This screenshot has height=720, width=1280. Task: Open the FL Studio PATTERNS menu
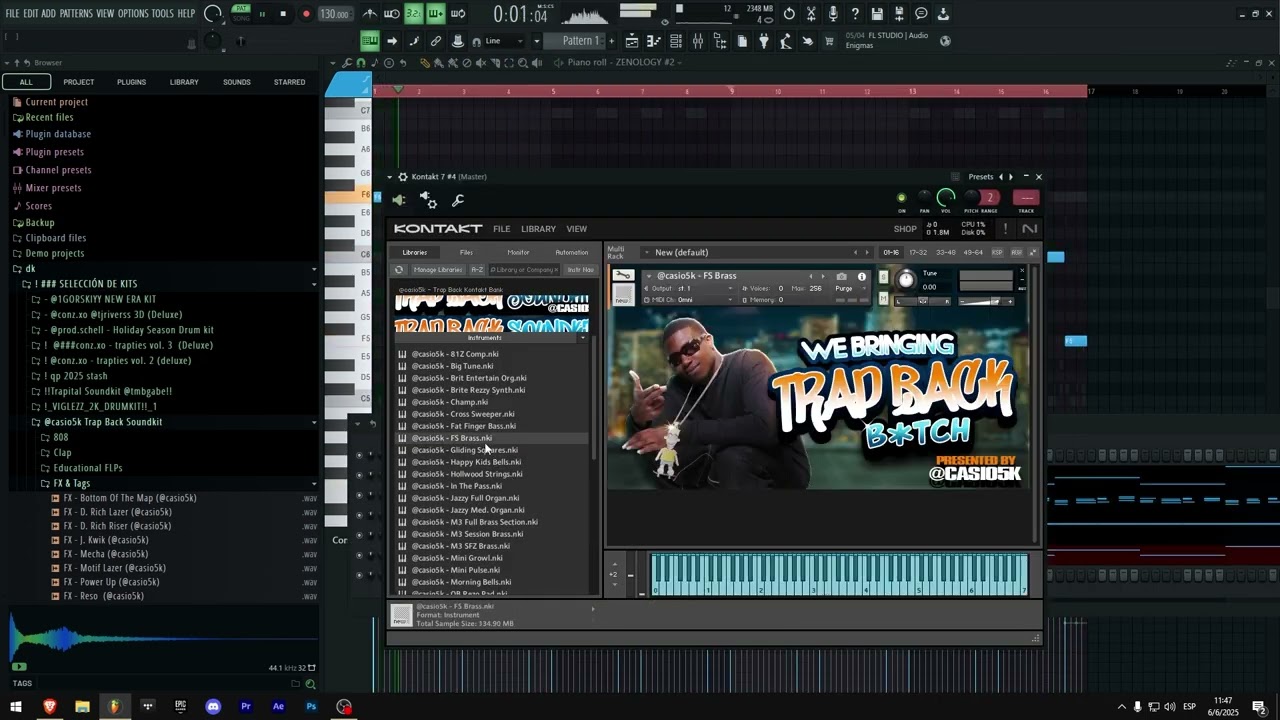click(x=76, y=14)
